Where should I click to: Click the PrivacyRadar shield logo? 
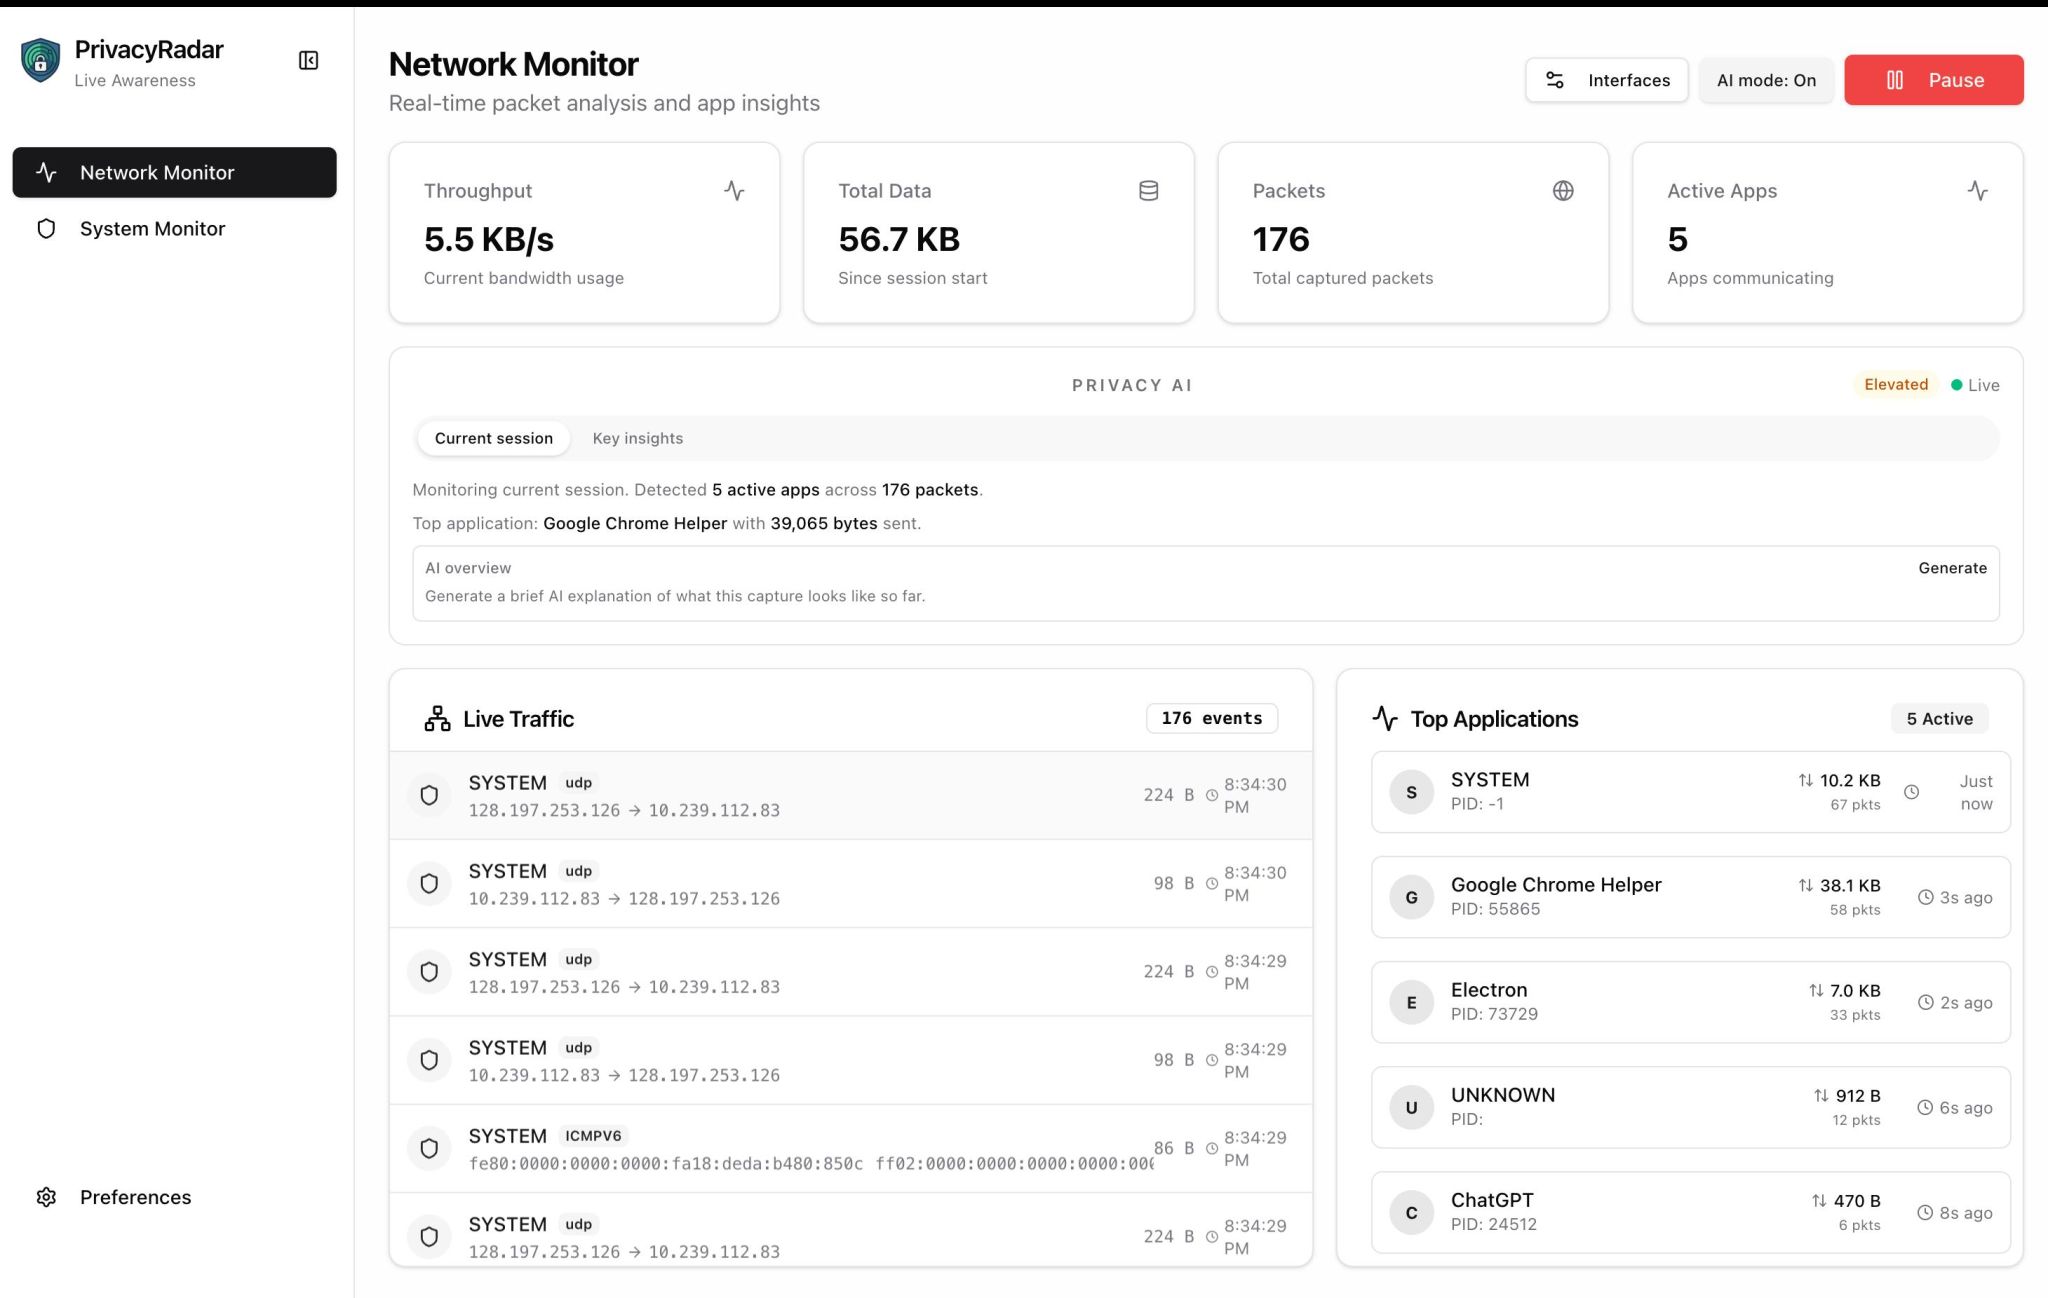point(40,61)
